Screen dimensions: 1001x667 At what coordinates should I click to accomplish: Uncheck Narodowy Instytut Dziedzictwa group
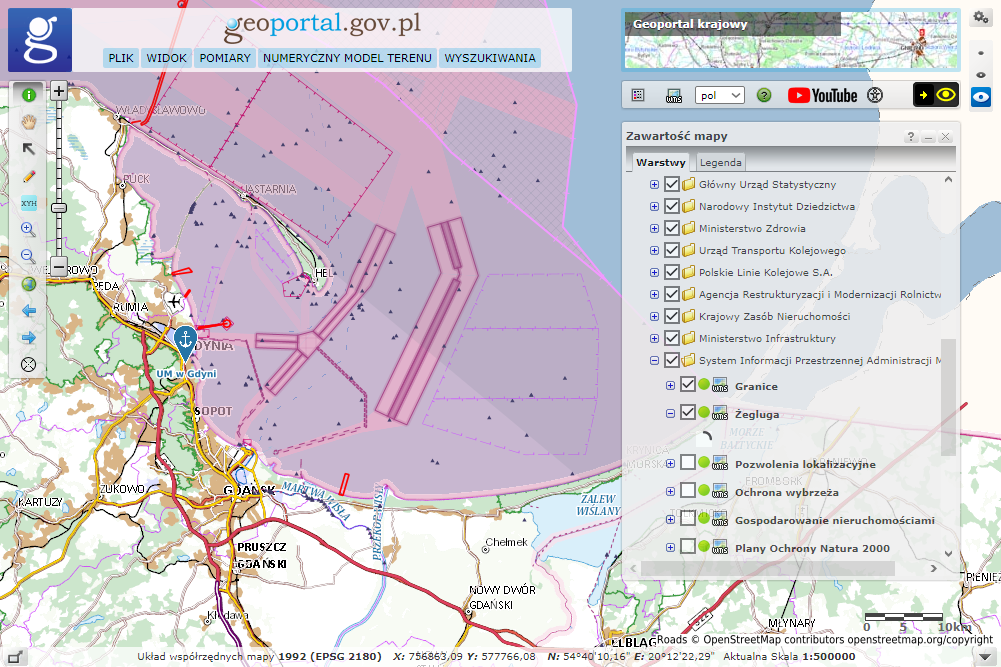click(672, 206)
